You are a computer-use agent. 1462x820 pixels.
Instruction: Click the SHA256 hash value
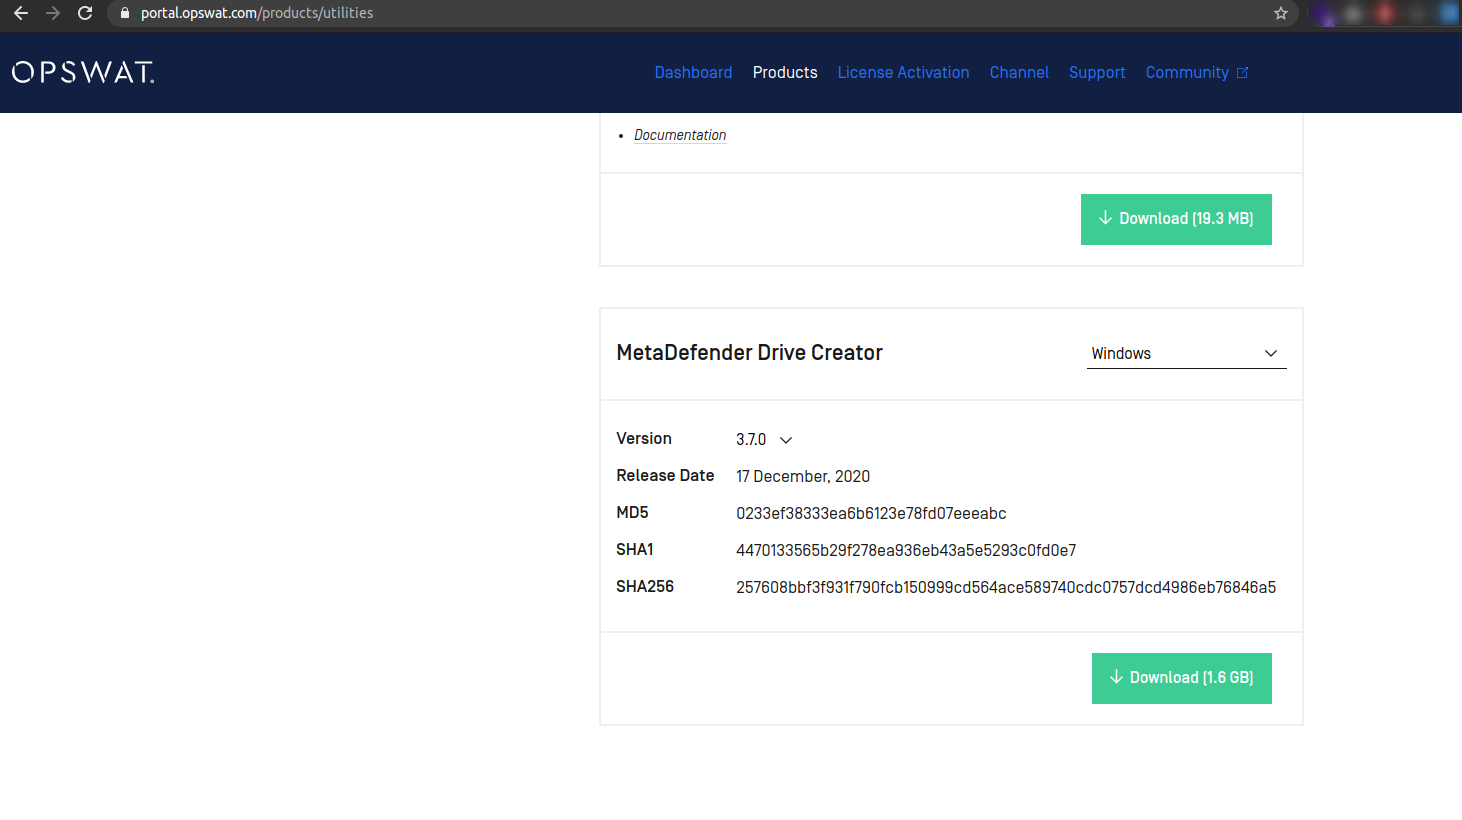(x=1006, y=587)
